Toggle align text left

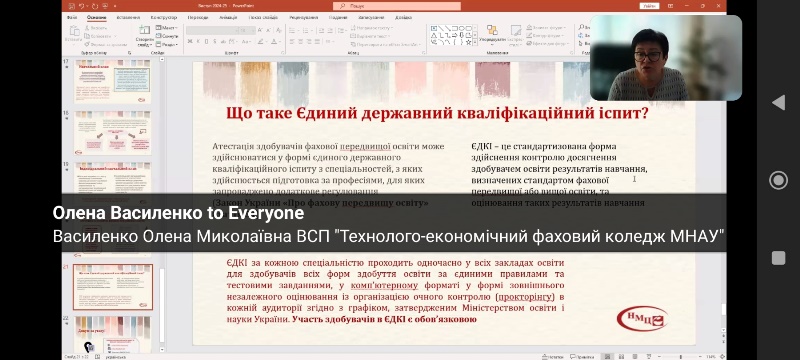click(x=292, y=41)
